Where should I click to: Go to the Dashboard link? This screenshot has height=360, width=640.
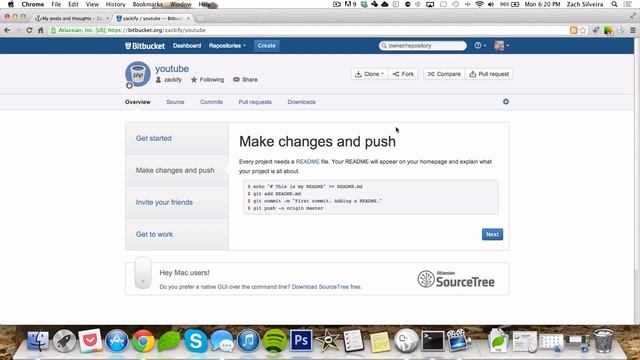pos(187,46)
